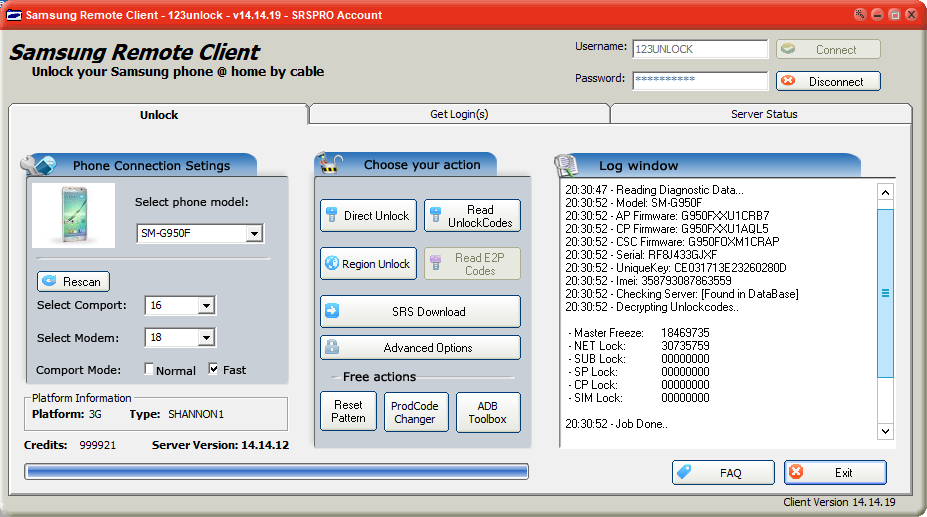Click the Region Unlock globe icon

click(332, 264)
